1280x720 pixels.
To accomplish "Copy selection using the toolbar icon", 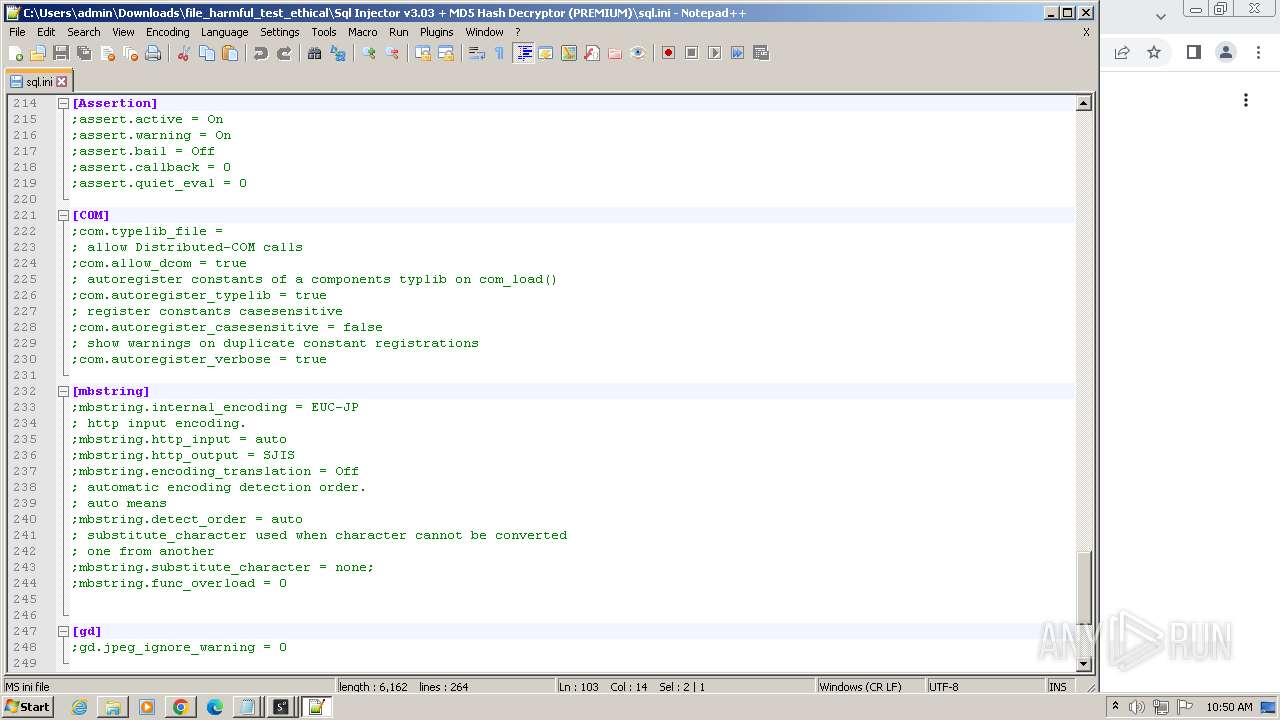I will [x=207, y=53].
